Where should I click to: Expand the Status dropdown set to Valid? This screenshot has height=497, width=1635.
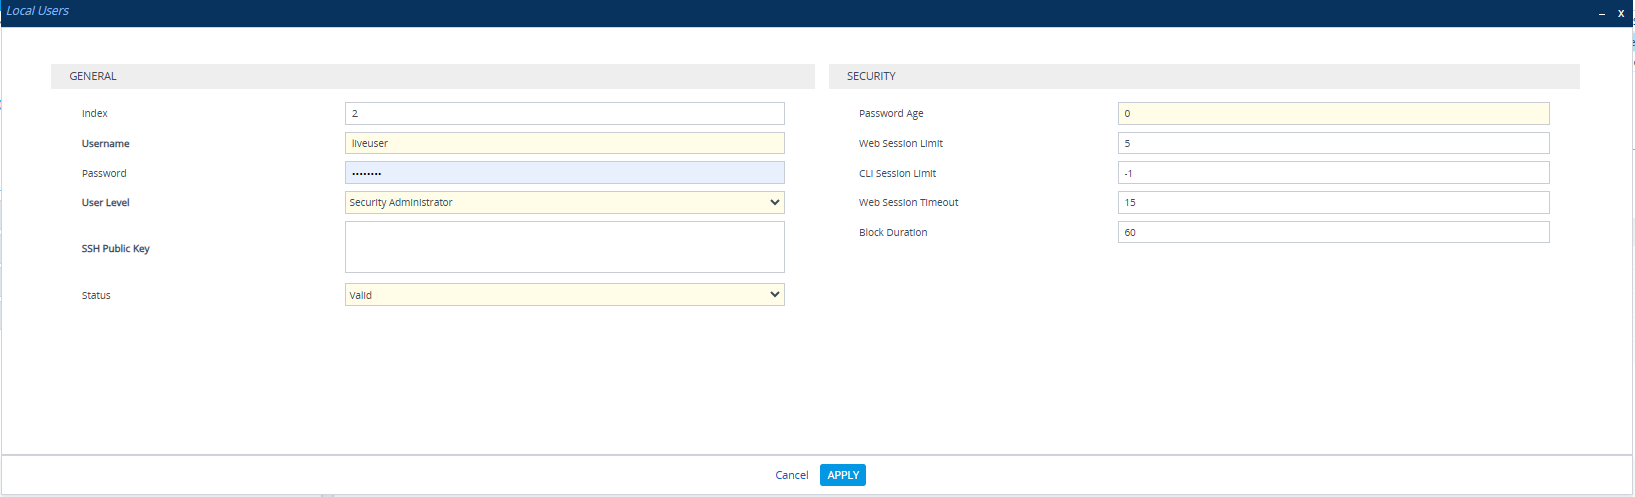pyautogui.click(x=564, y=295)
